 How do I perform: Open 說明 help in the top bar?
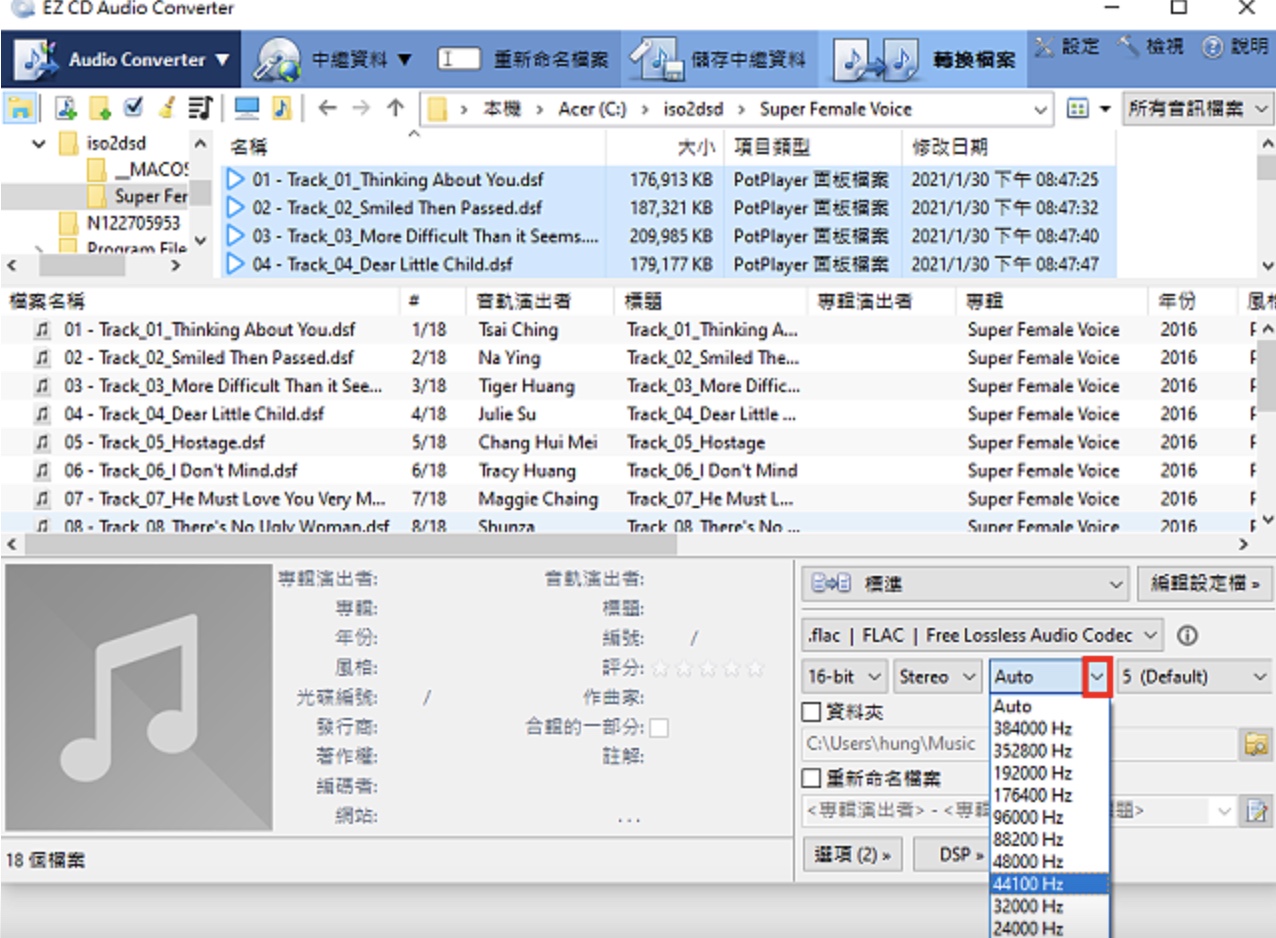pyautogui.click(x=1235, y=47)
